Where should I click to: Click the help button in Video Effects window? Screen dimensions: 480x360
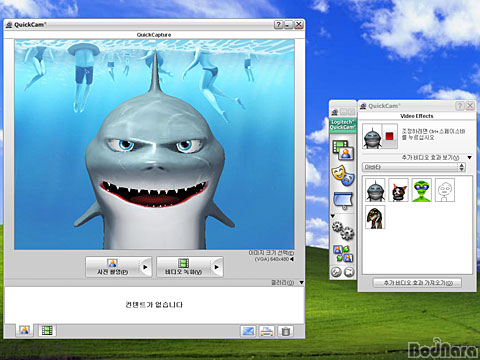(460, 106)
